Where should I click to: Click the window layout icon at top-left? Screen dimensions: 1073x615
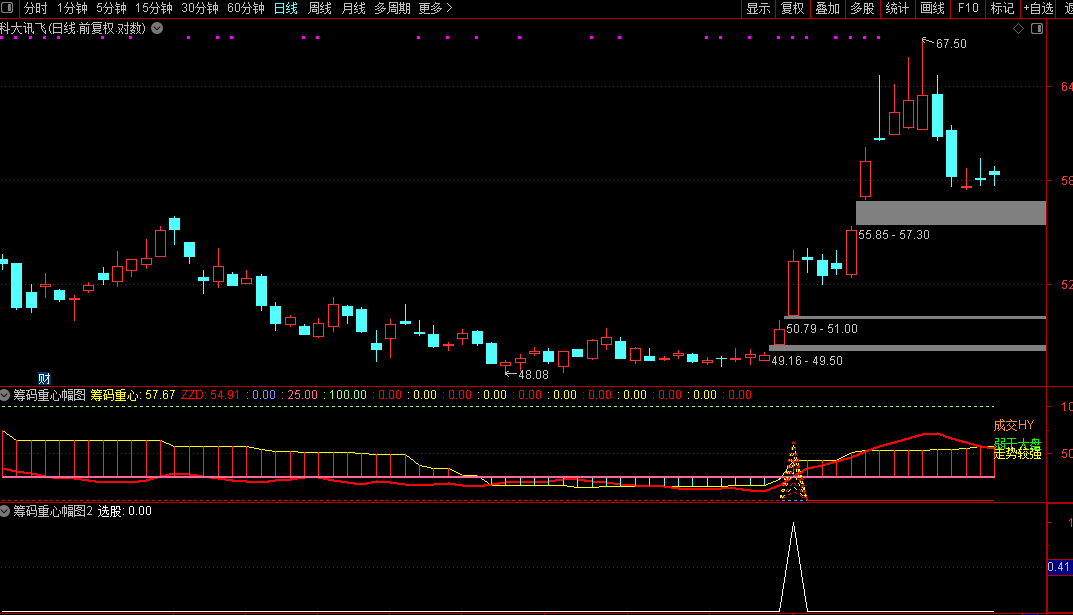click(x=7, y=8)
